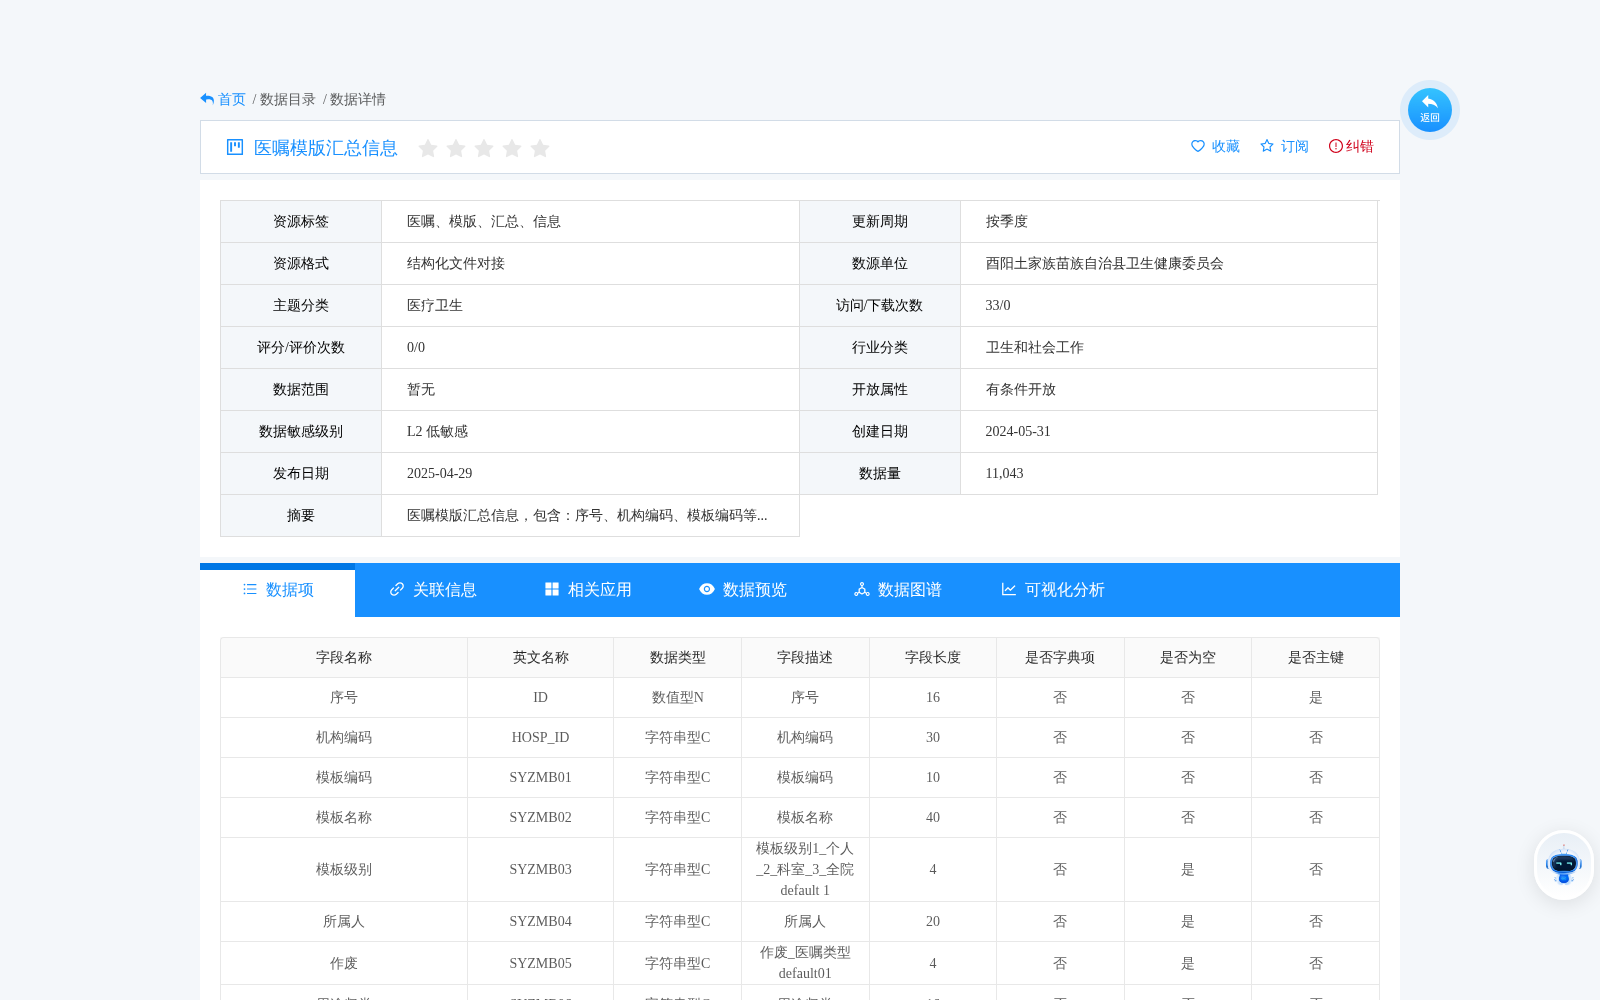Go to 首页 via breadcrumb link
The image size is (1600, 1000).
[x=232, y=99]
